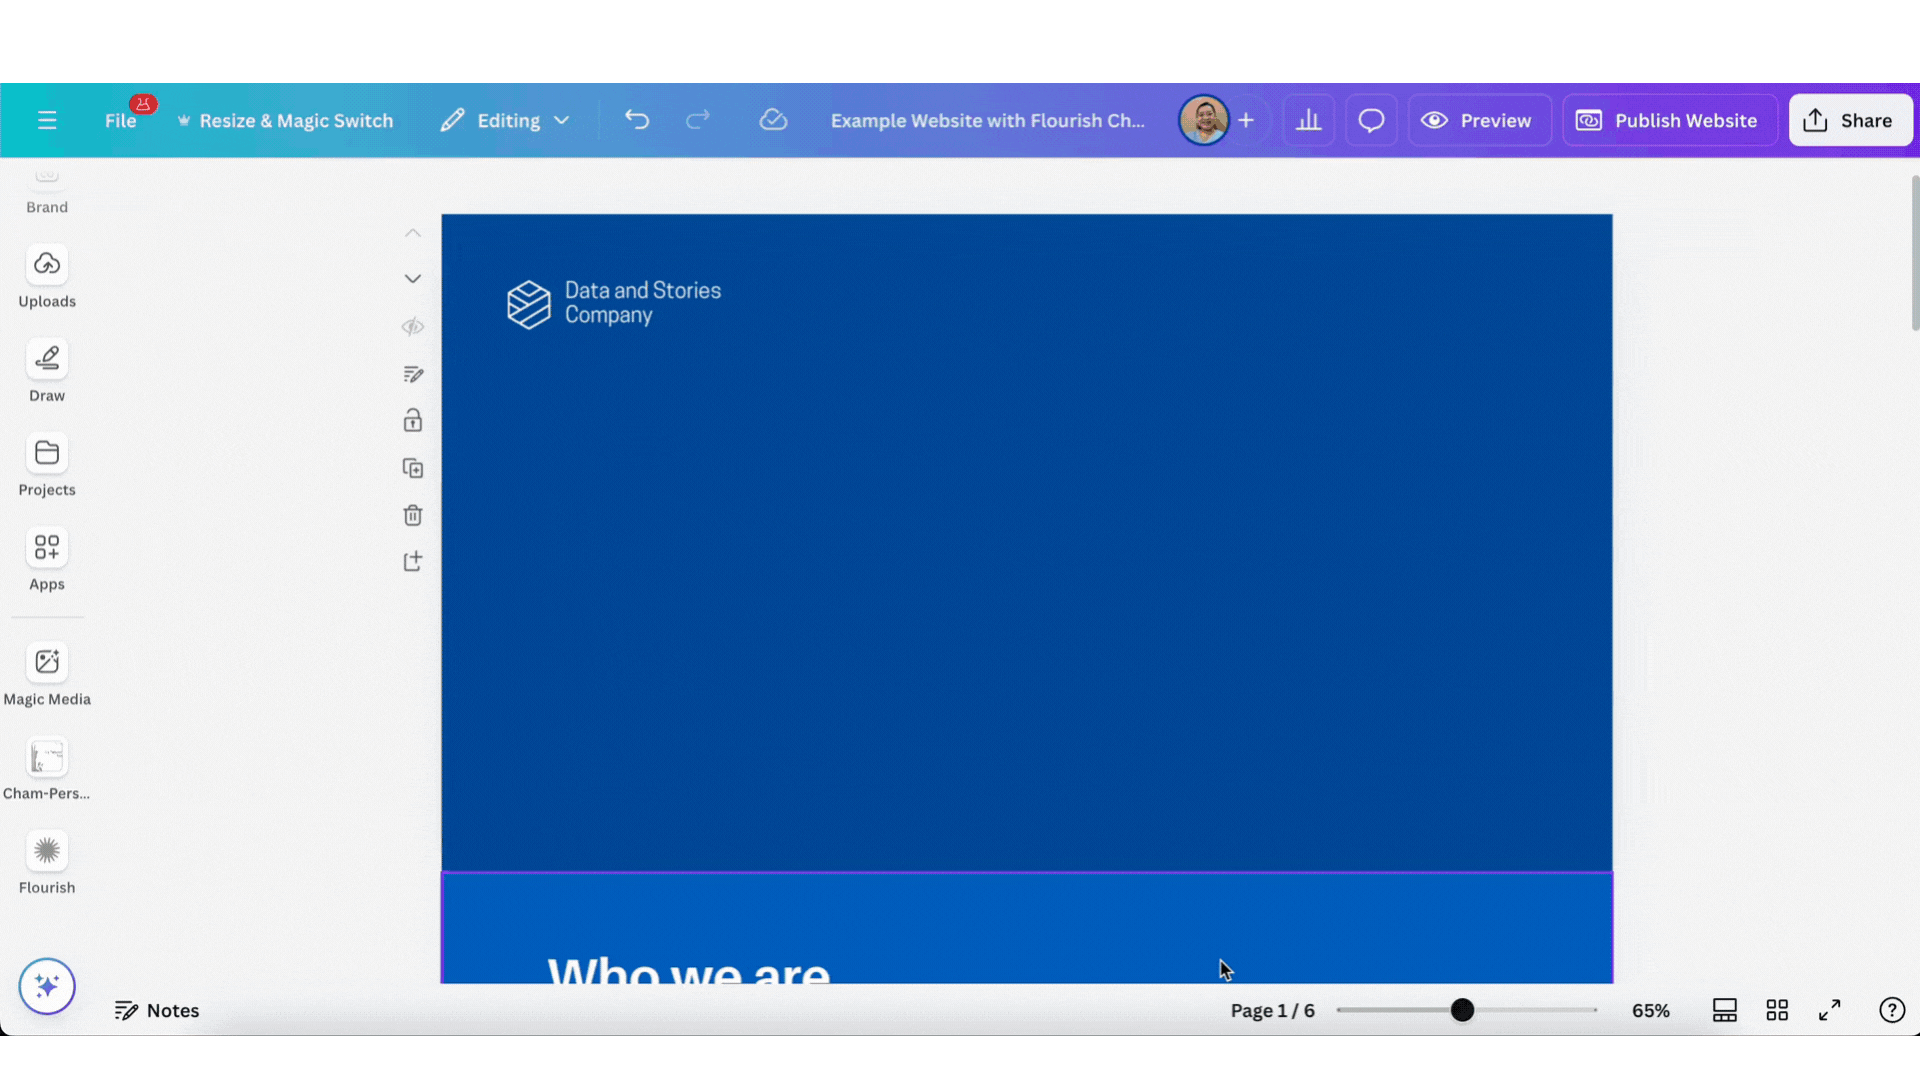Select the Draw tool in sidebar
The image size is (1920, 1080).
[47, 370]
